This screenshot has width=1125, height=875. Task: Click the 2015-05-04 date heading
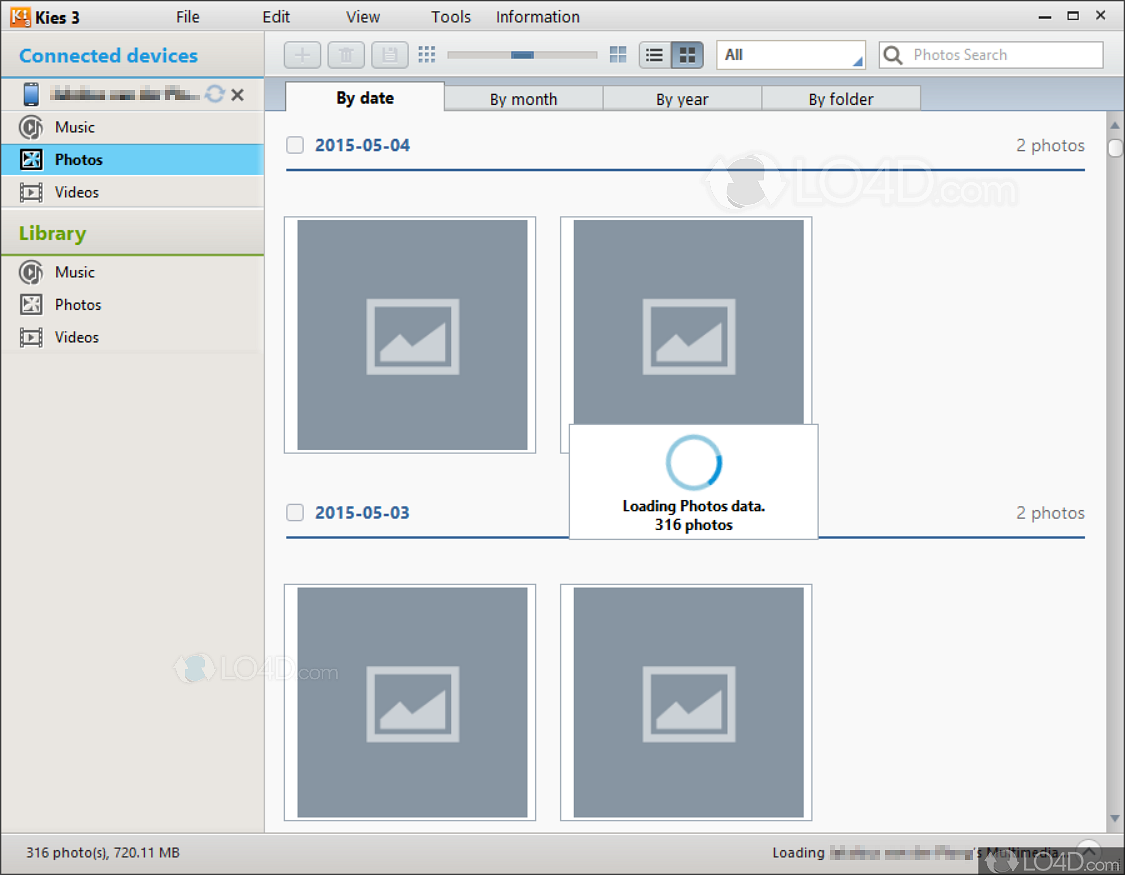click(362, 145)
